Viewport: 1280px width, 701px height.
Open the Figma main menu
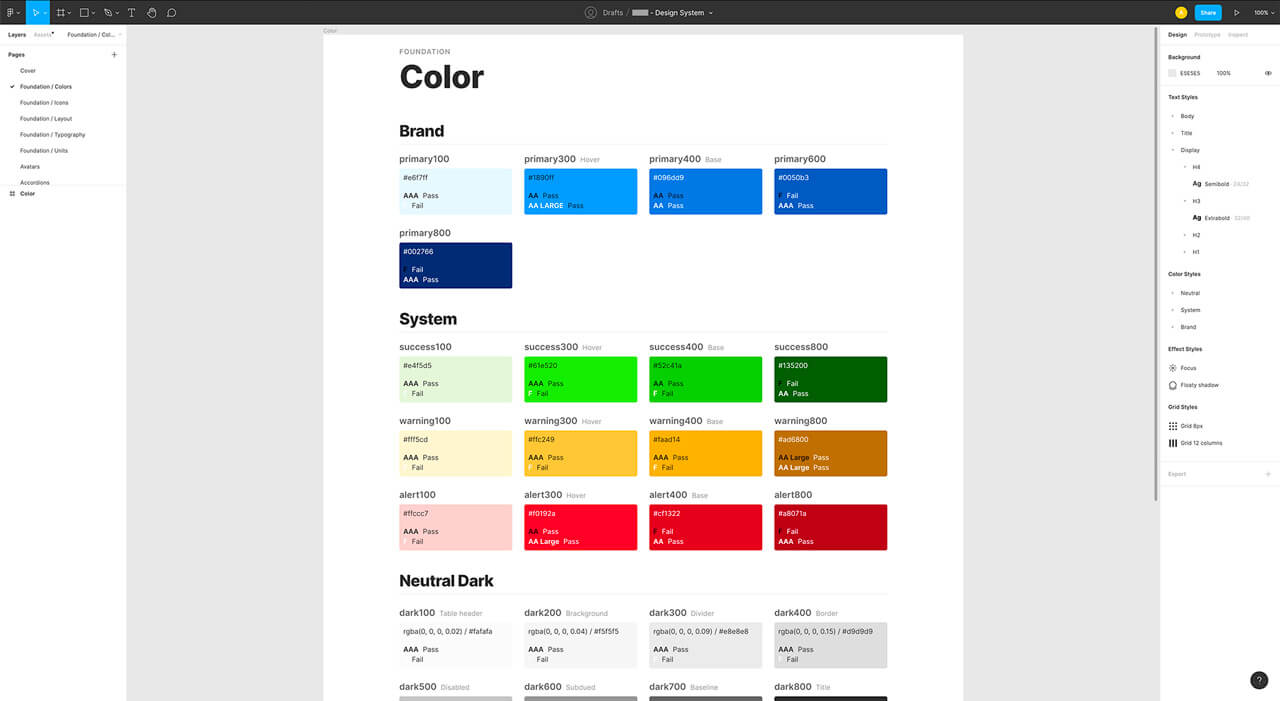click(x=12, y=12)
